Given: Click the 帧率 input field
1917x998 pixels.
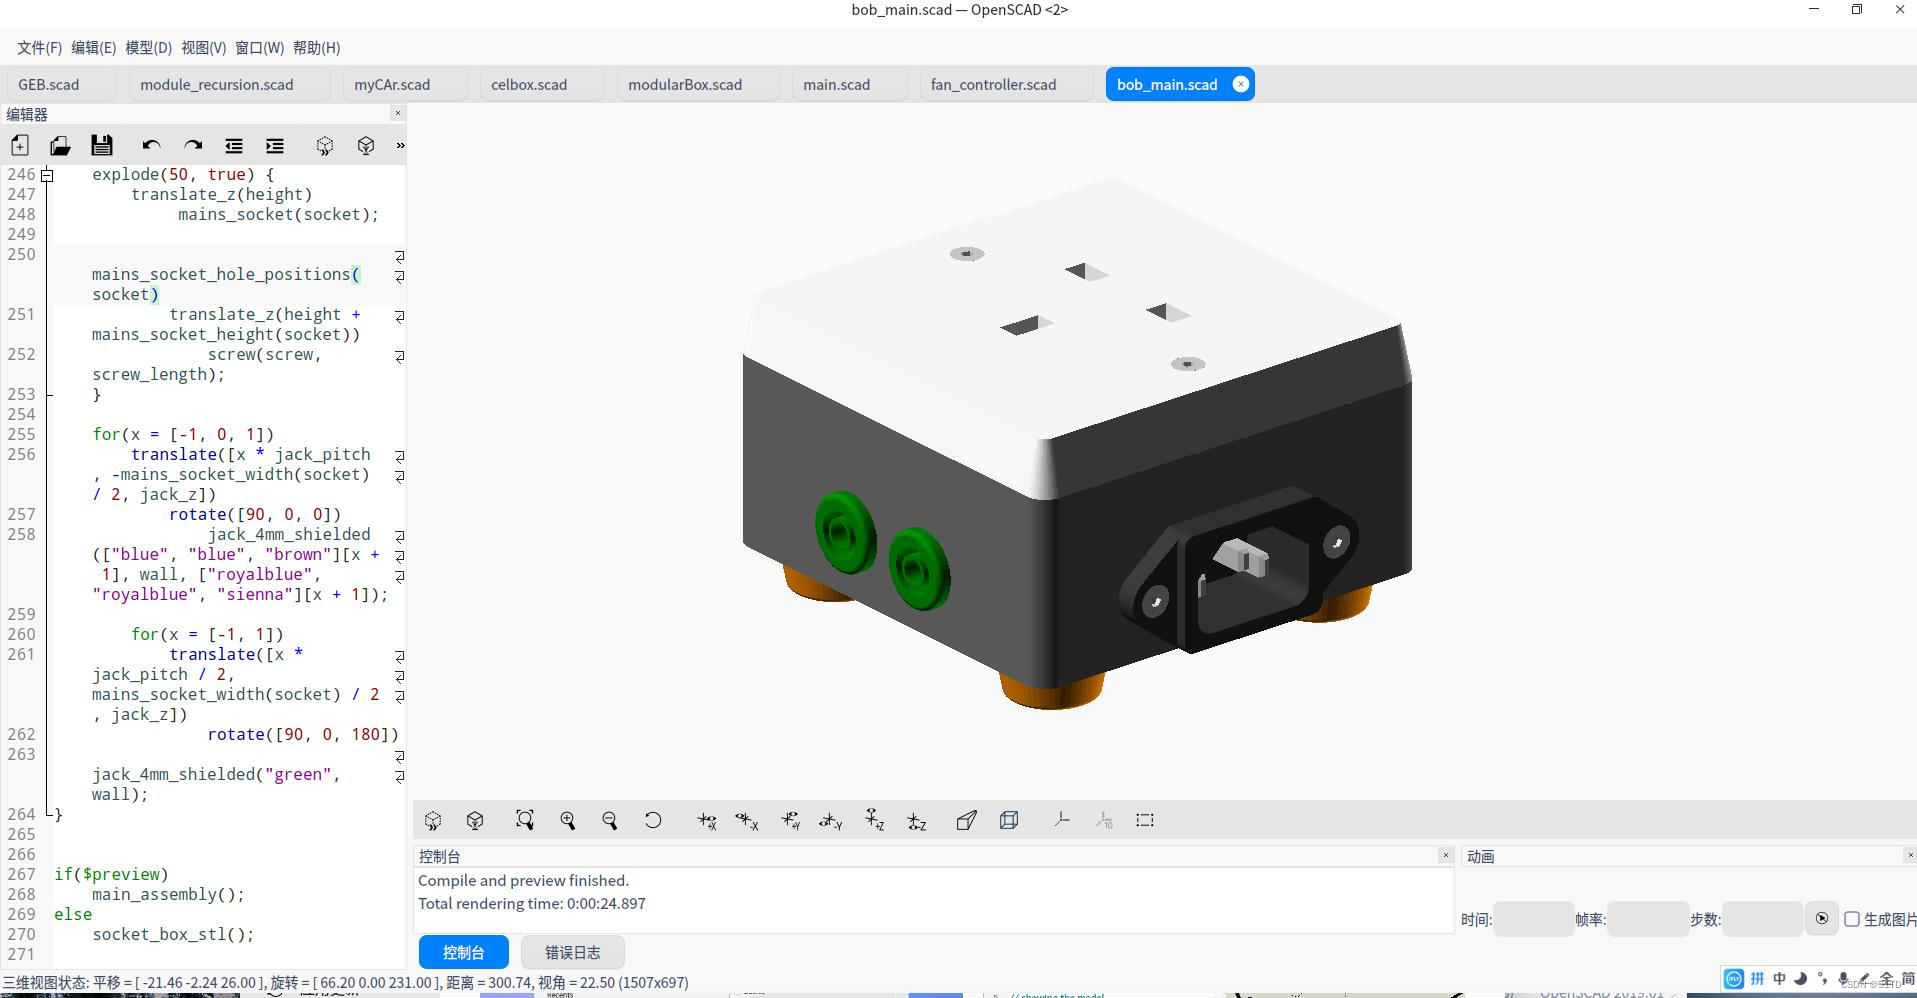Looking at the screenshot, I should click(1648, 919).
